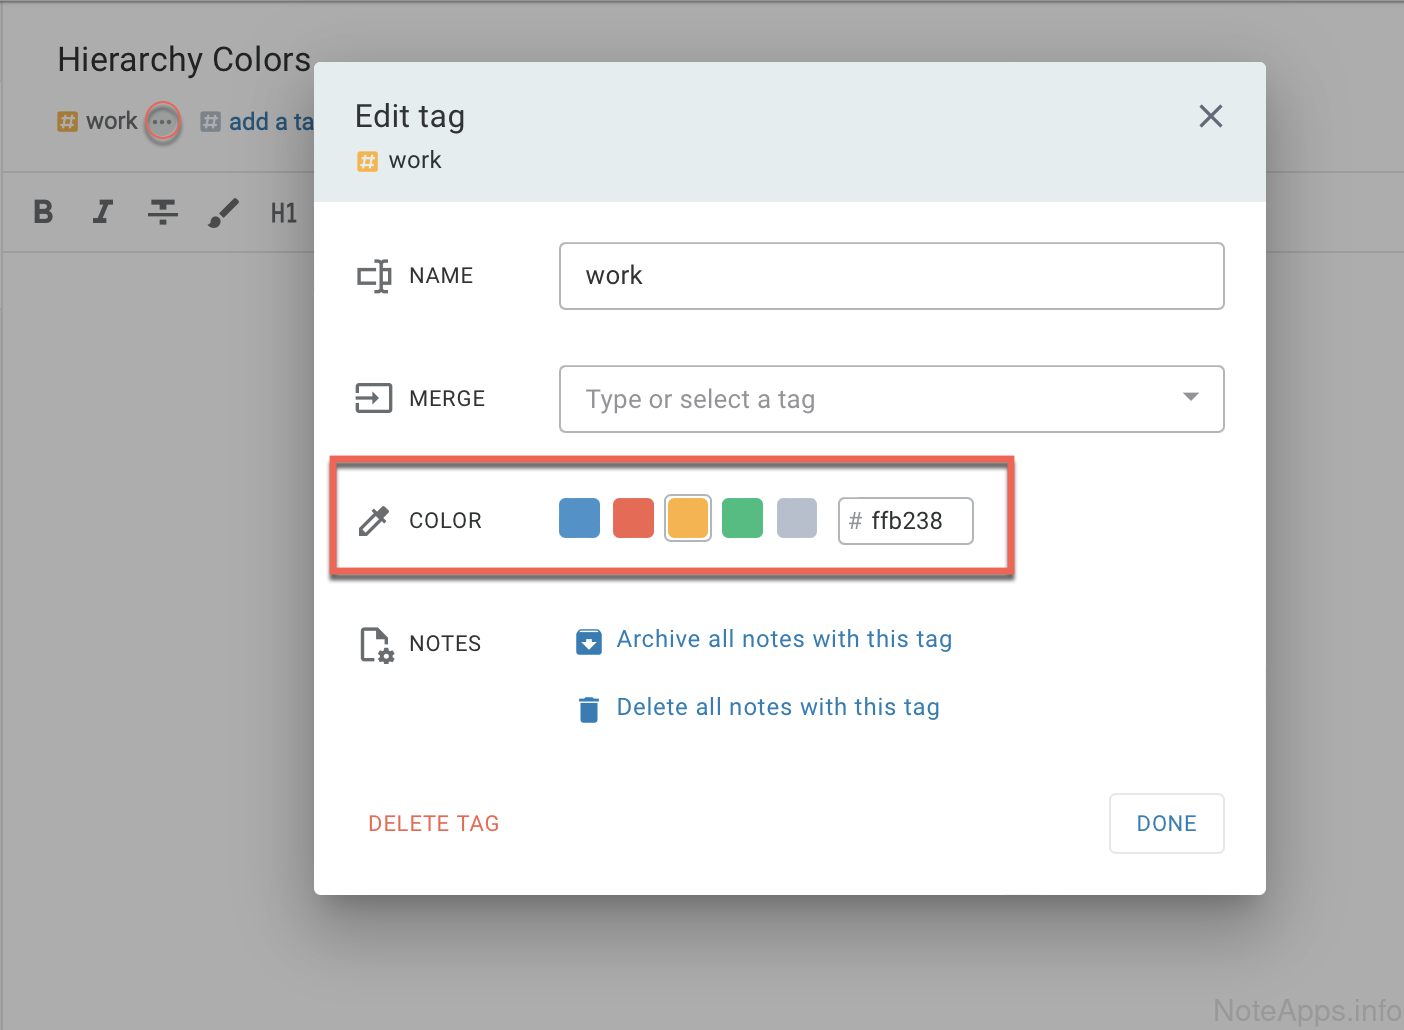The image size is (1404, 1030).
Task: Pick the red color swatch
Action: pos(633,518)
